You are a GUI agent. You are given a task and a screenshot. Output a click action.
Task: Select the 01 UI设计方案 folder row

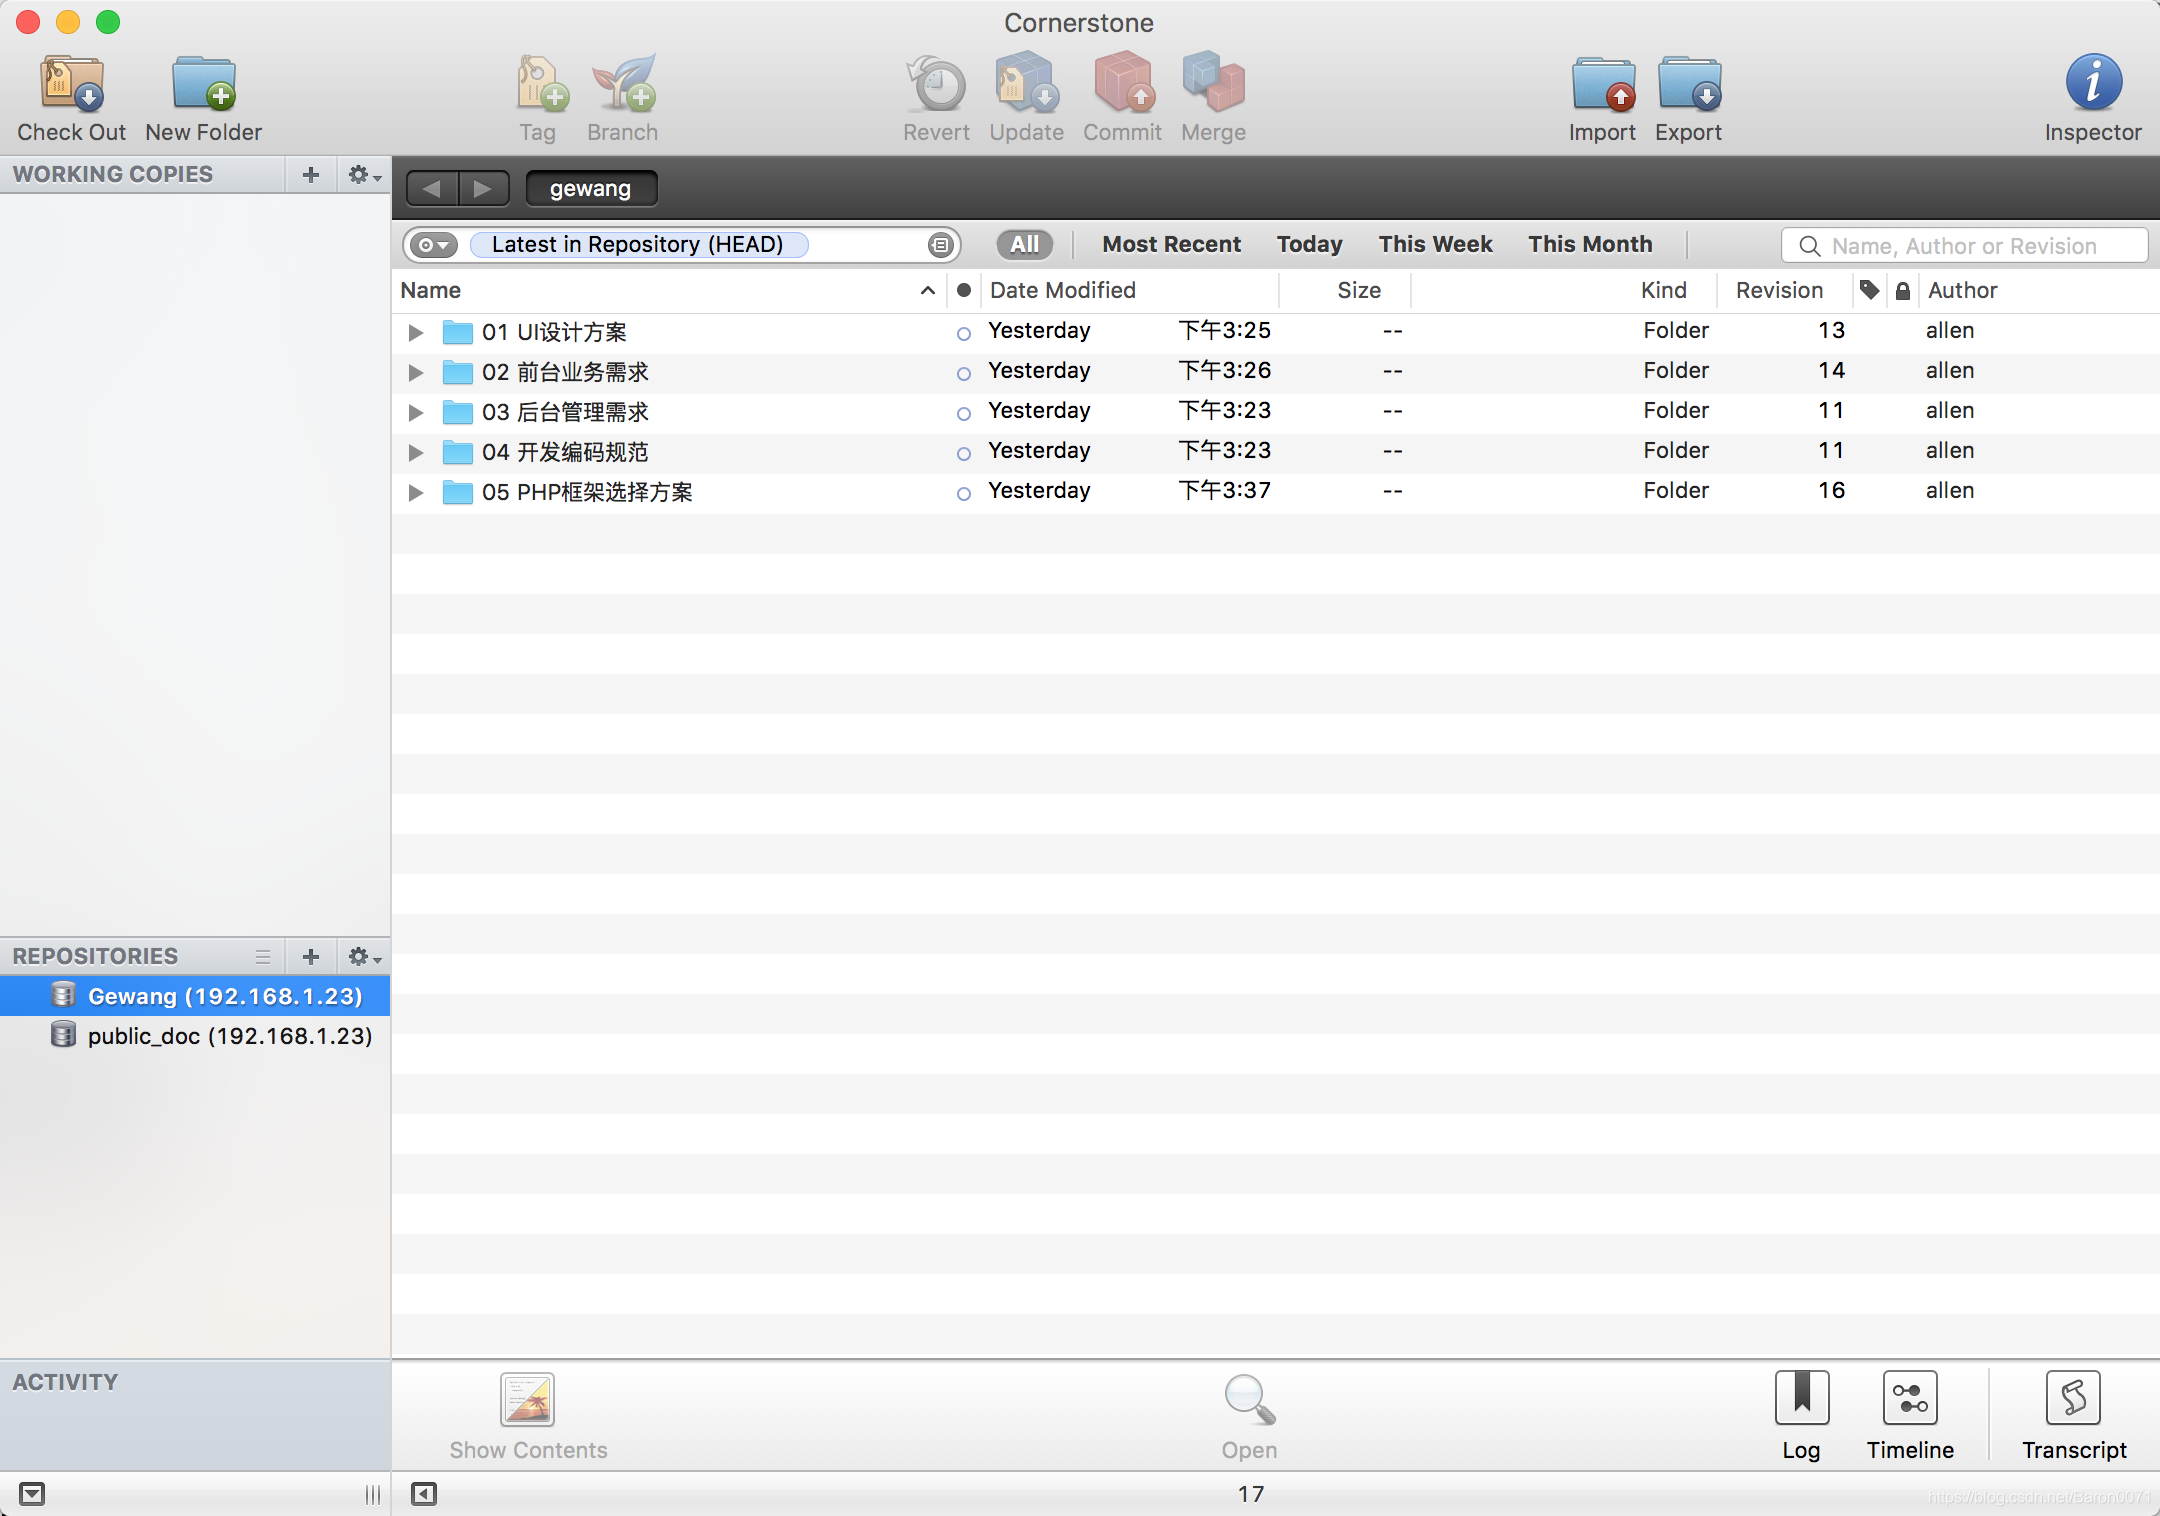(1276, 332)
